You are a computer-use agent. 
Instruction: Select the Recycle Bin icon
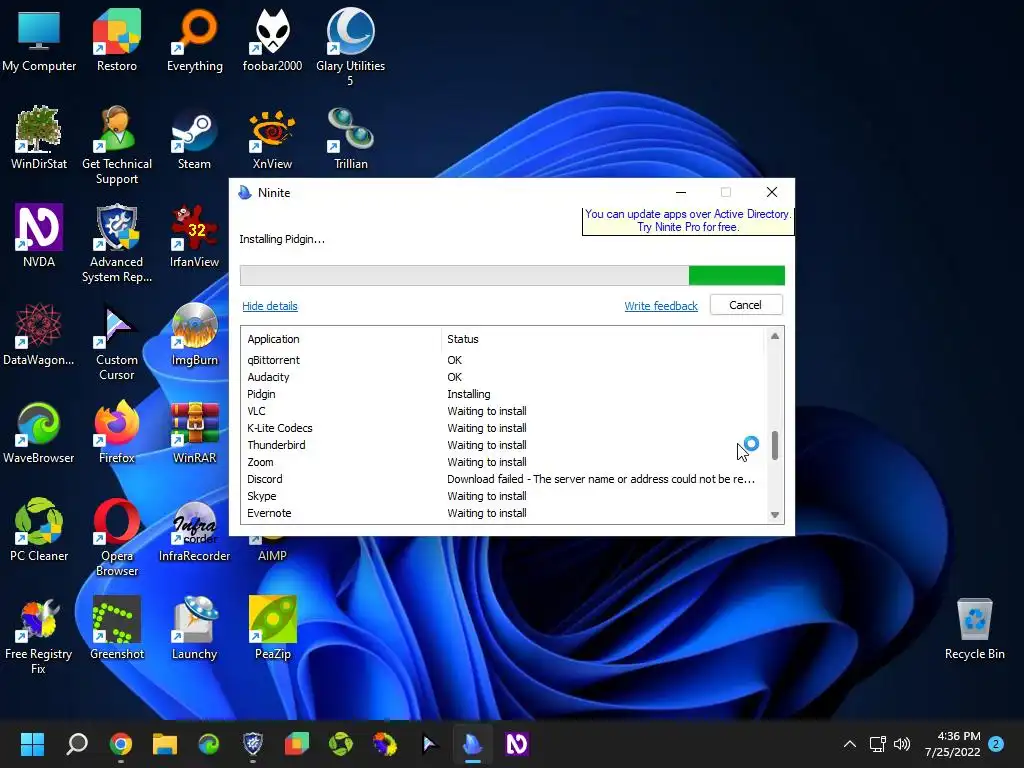pyautogui.click(x=974, y=628)
